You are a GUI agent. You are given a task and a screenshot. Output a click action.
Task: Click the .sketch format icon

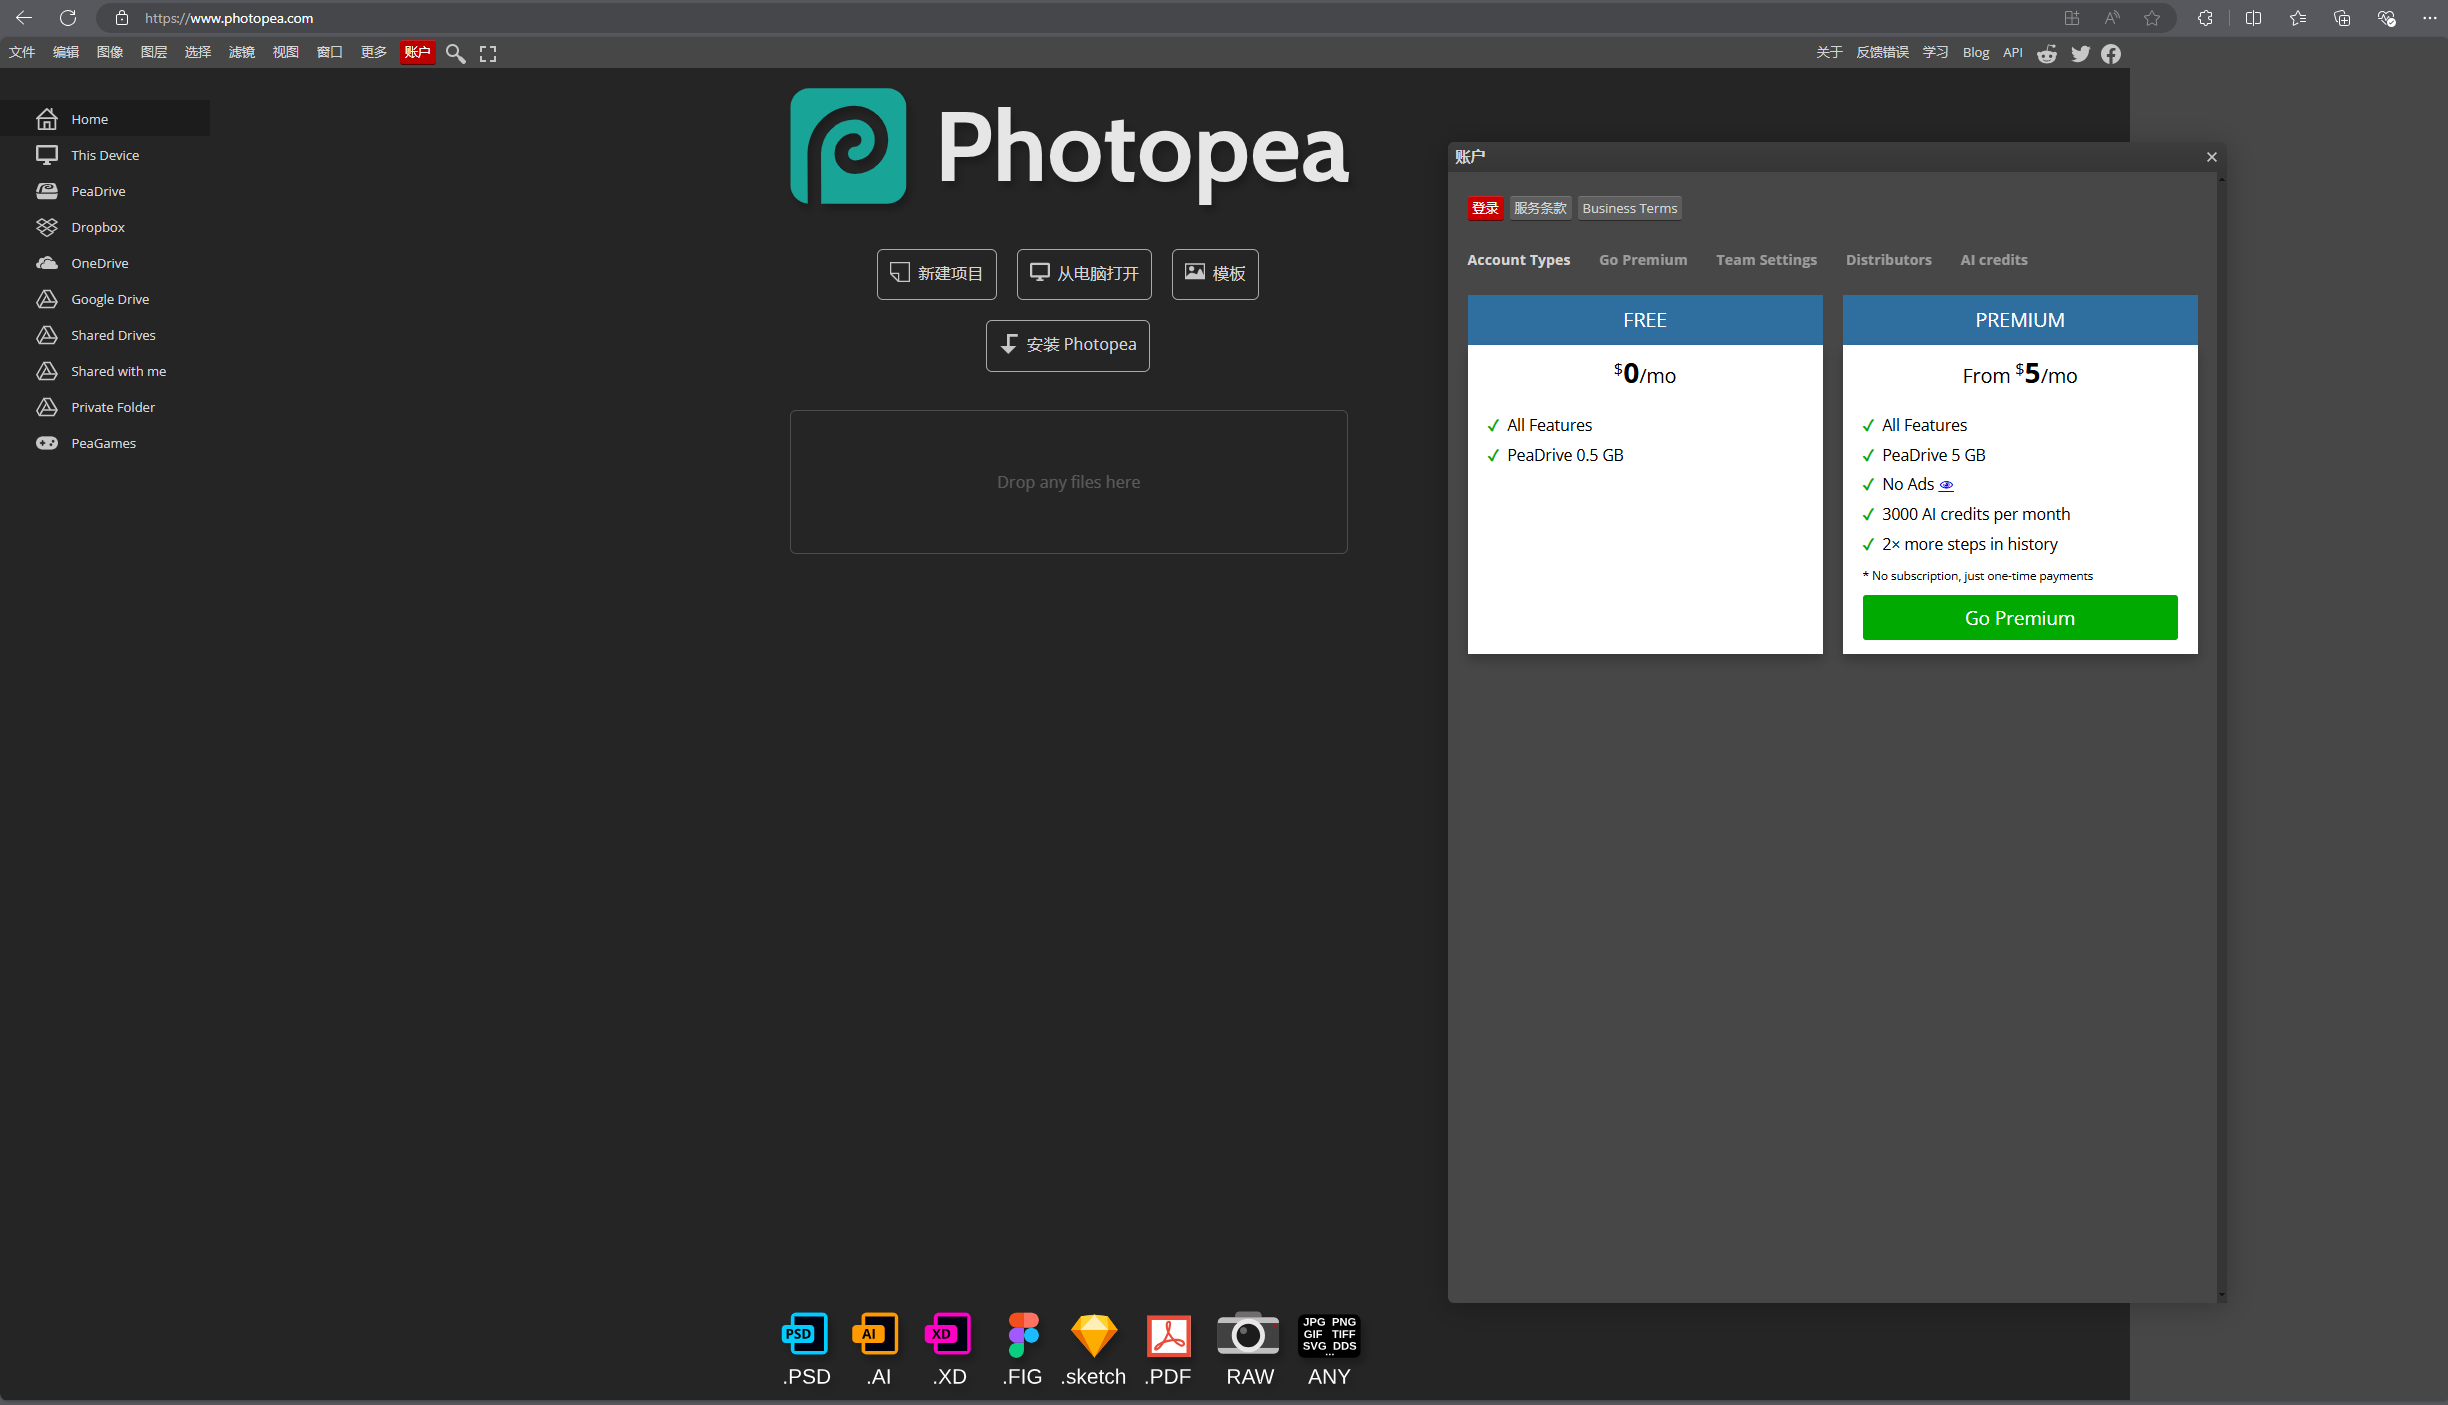[1093, 1335]
